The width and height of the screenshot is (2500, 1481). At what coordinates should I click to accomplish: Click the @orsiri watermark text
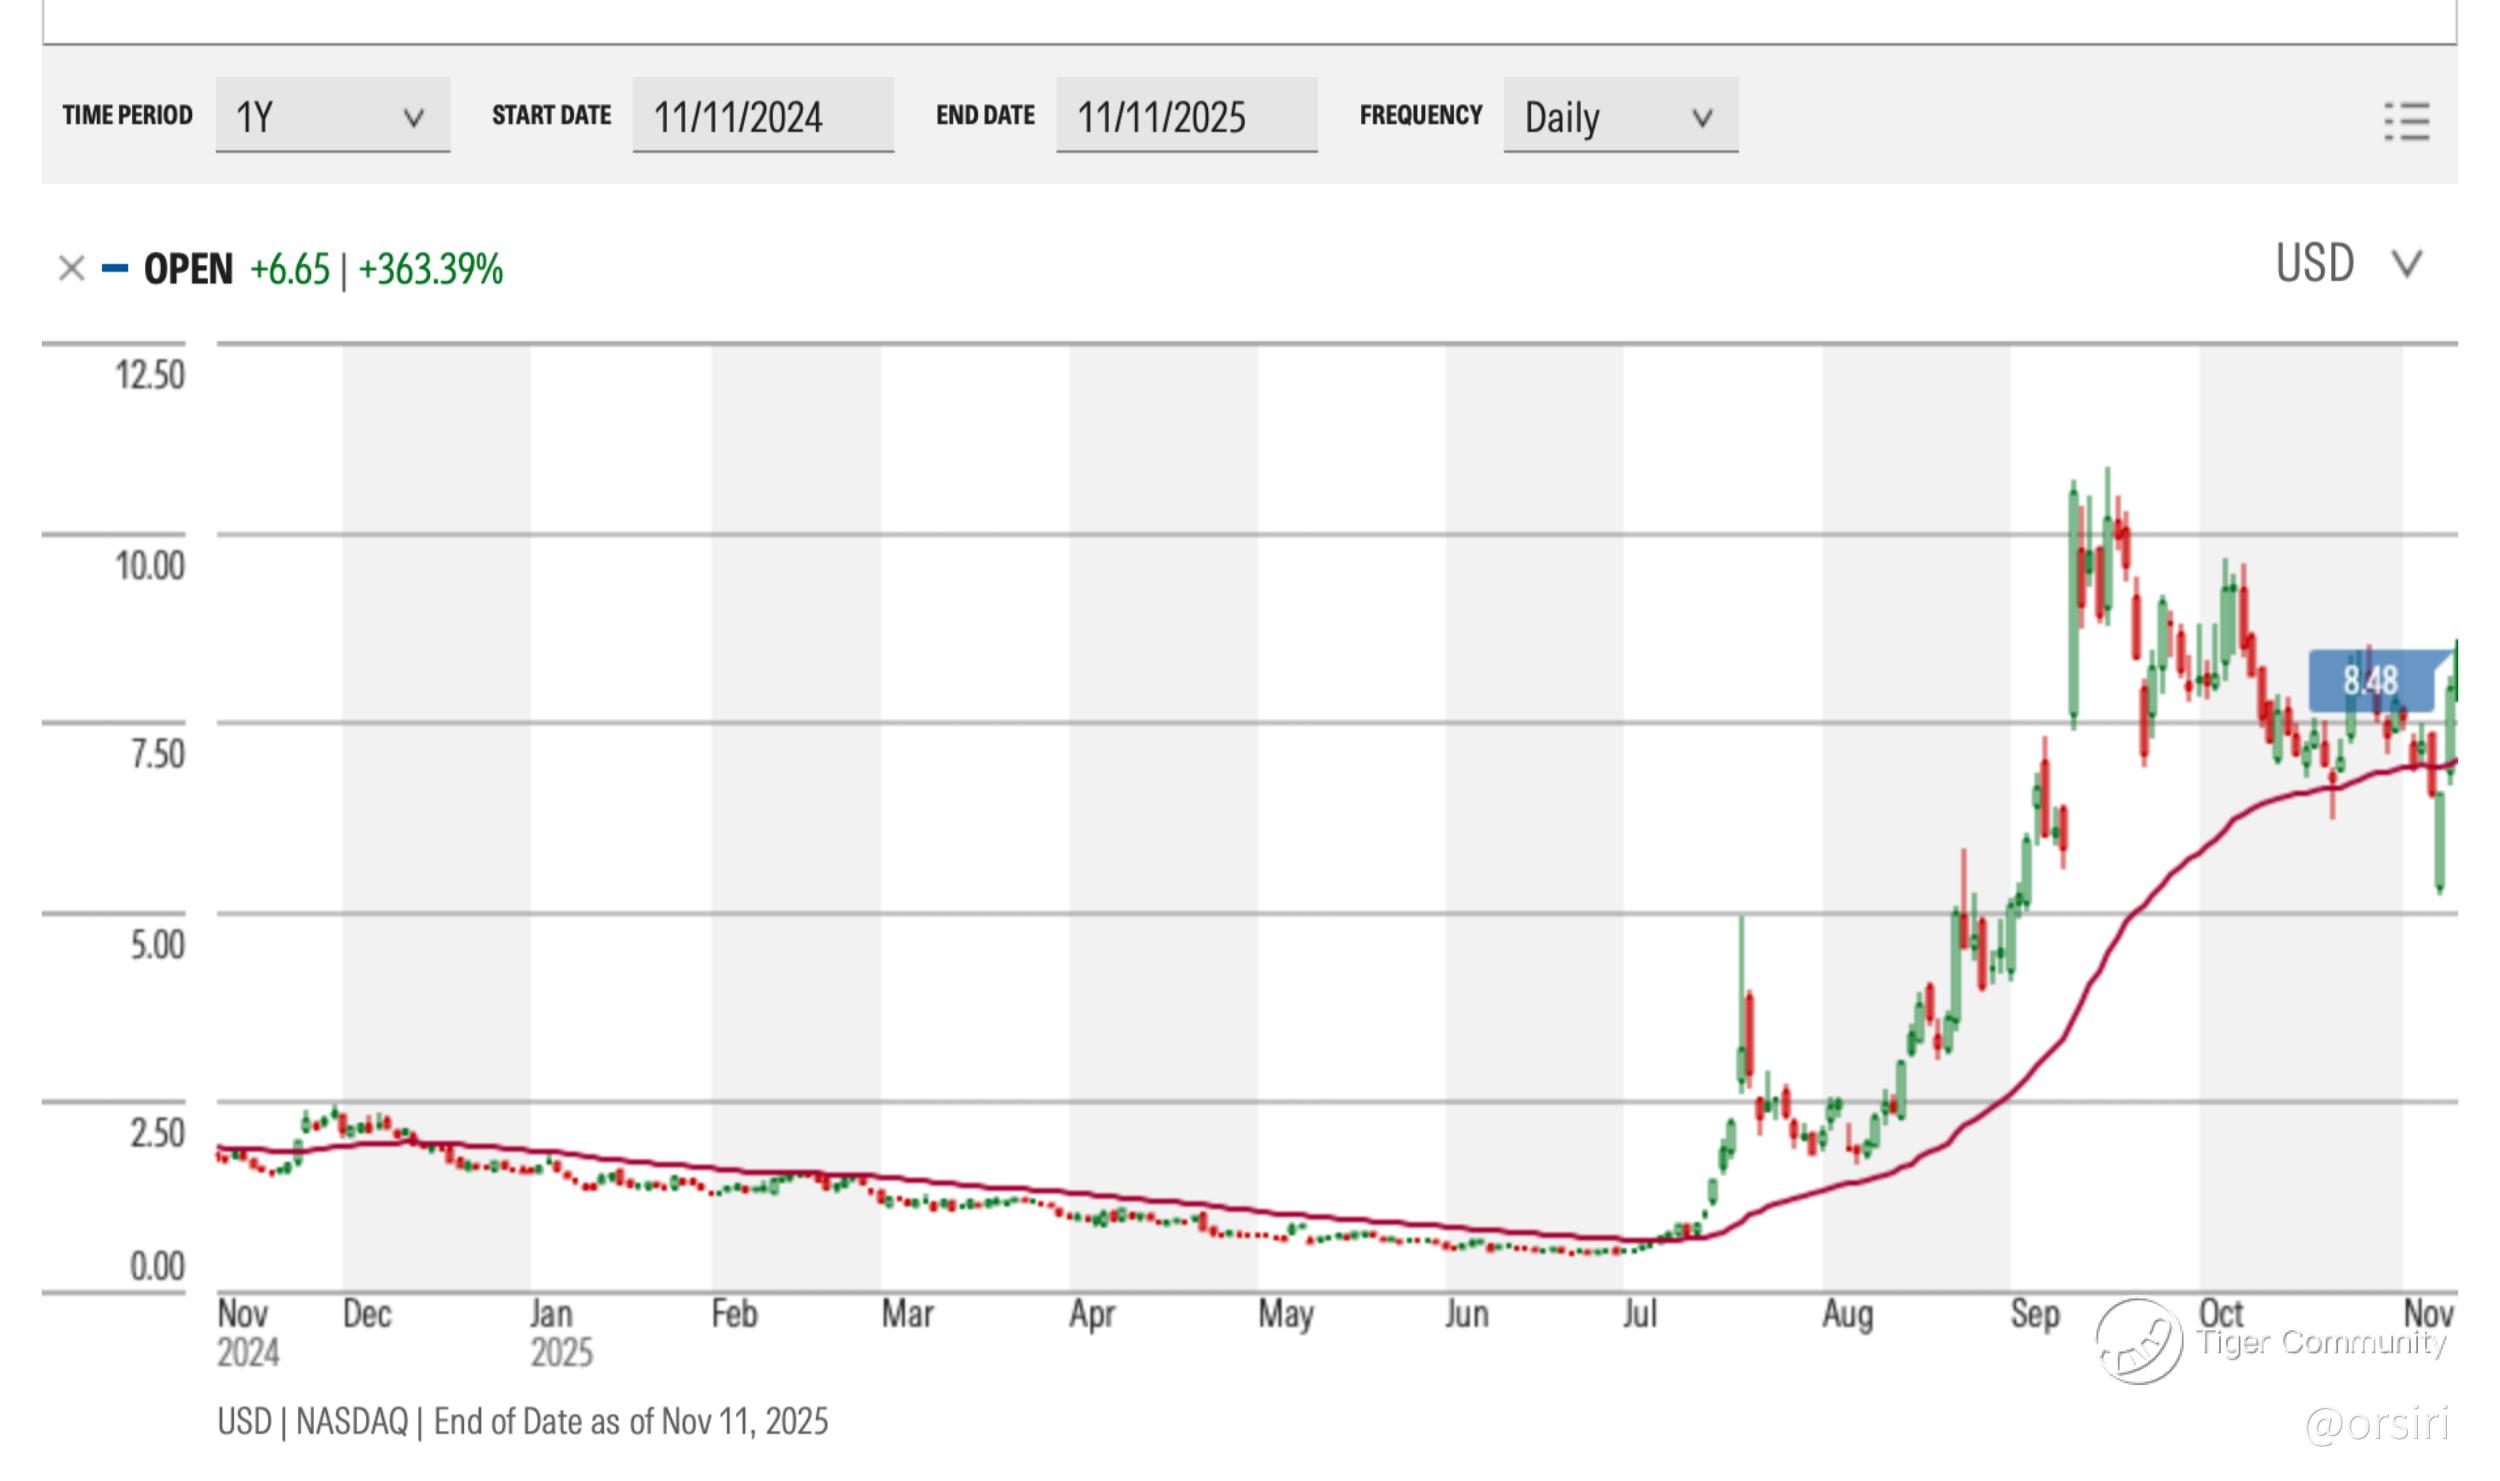(x=2378, y=1423)
